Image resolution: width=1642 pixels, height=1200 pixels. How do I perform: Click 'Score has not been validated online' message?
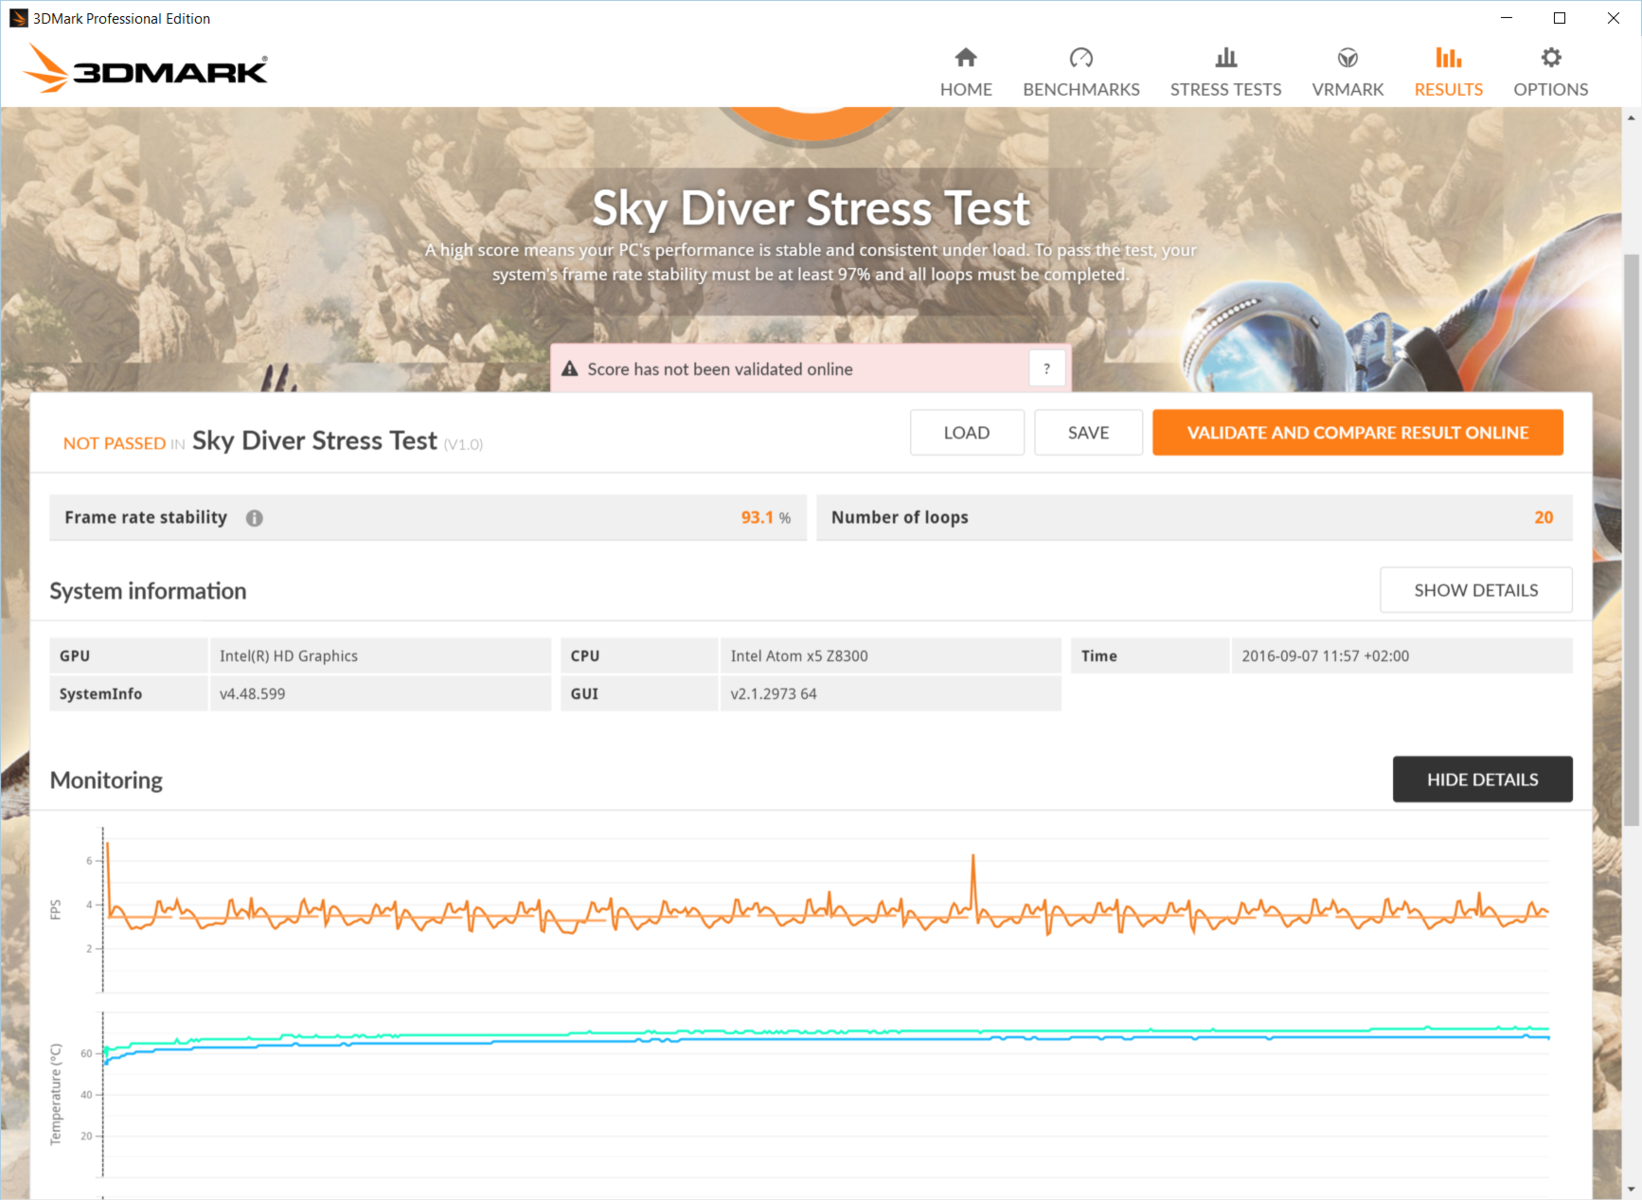click(x=720, y=369)
